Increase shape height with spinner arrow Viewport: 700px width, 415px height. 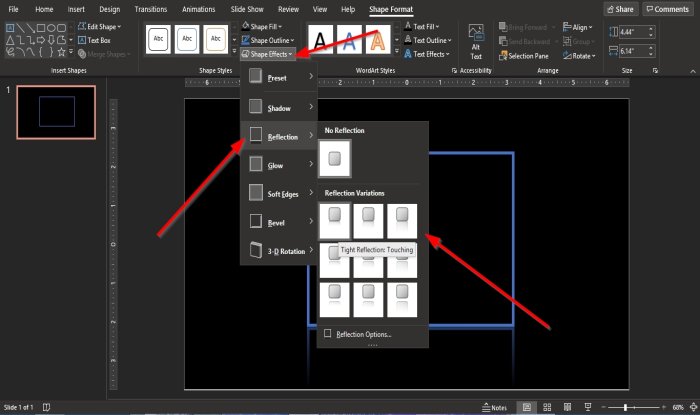pyautogui.click(x=651, y=29)
